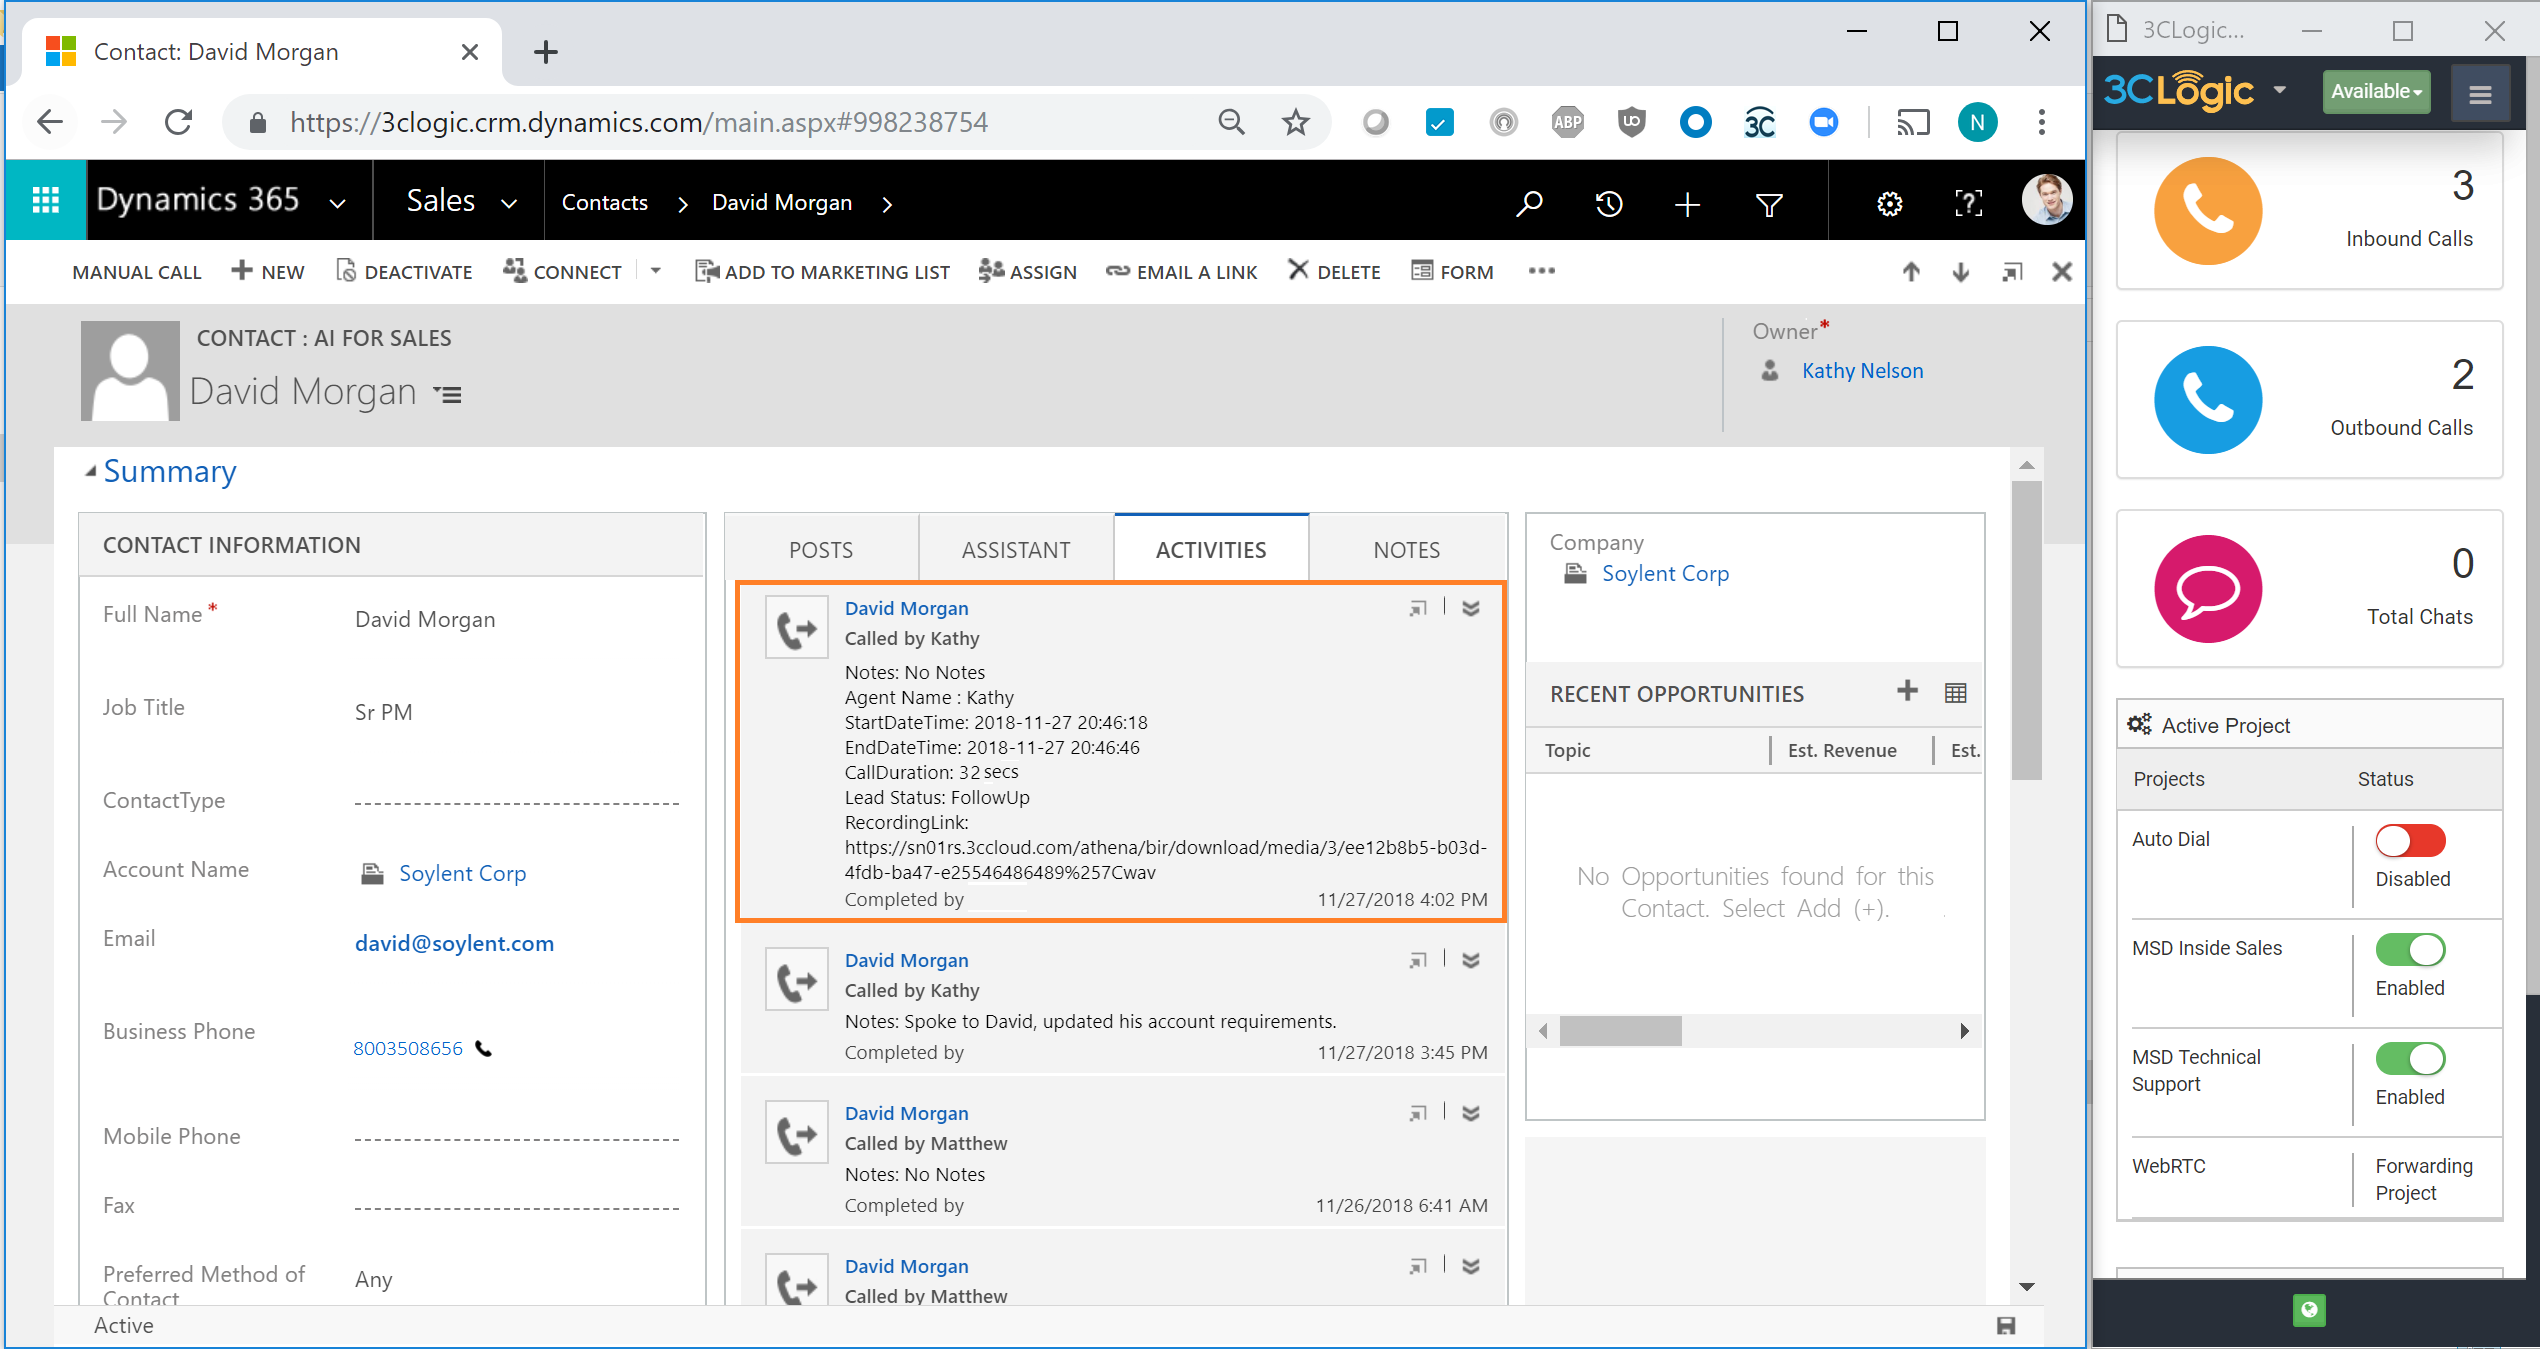Click the Manual Call command
The image size is (2540, 1349).
click(x=137, y=272)
